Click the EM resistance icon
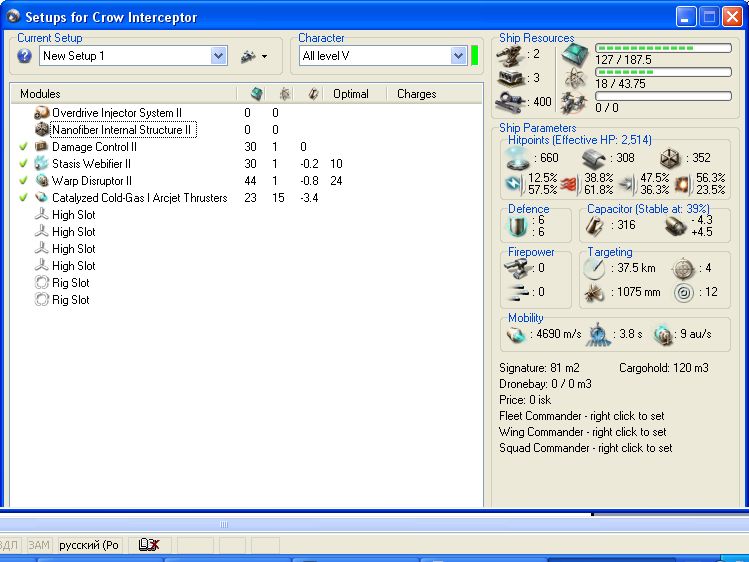The width and height of the screenshot is (749, 562). [x=514, y=184]
